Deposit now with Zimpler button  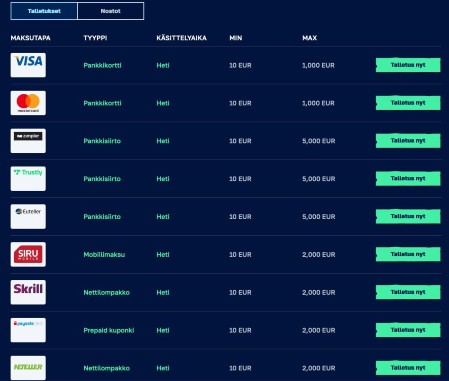(x=408, y=141)
